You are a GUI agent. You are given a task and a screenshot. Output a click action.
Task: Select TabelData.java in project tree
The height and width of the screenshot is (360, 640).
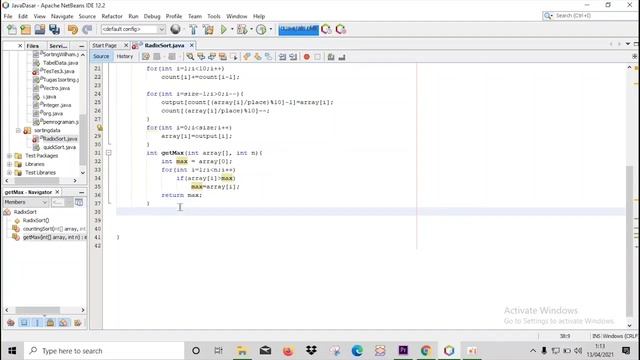tap(60, 63)
